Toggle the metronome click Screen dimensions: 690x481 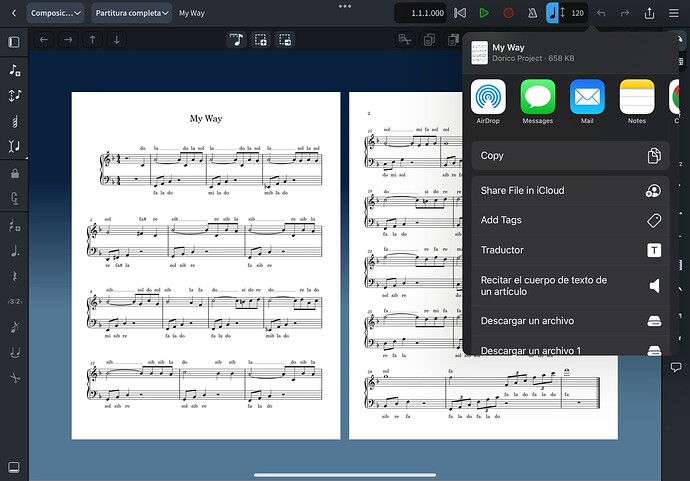tap(532, 13)
